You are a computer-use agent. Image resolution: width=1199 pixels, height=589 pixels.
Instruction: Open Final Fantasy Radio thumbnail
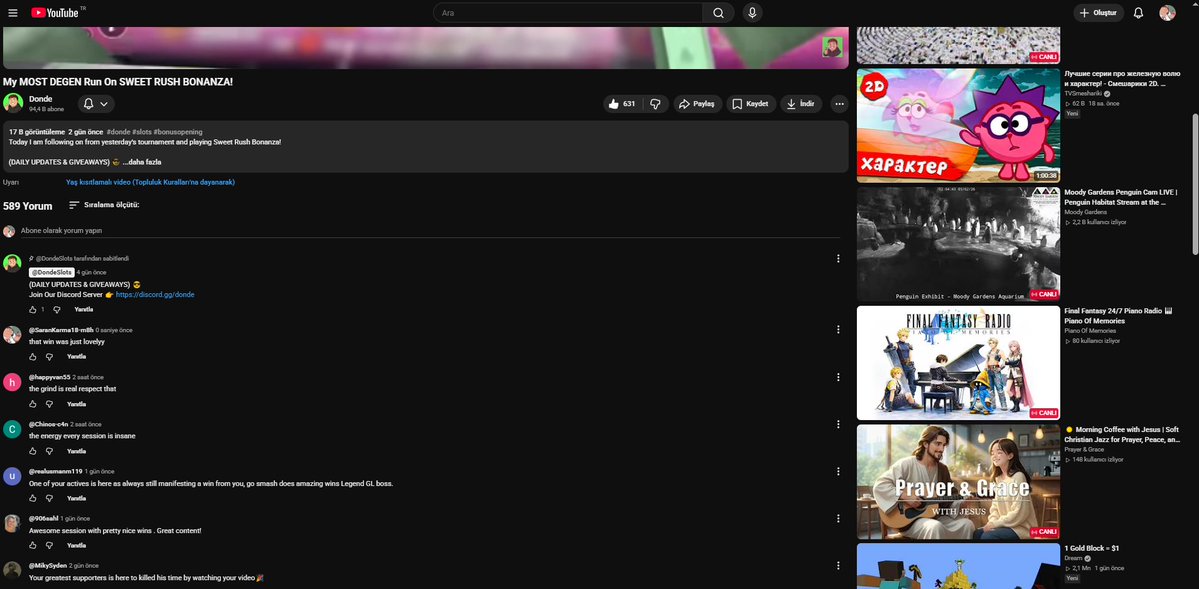pyautogui.click(x=958, y=363)
